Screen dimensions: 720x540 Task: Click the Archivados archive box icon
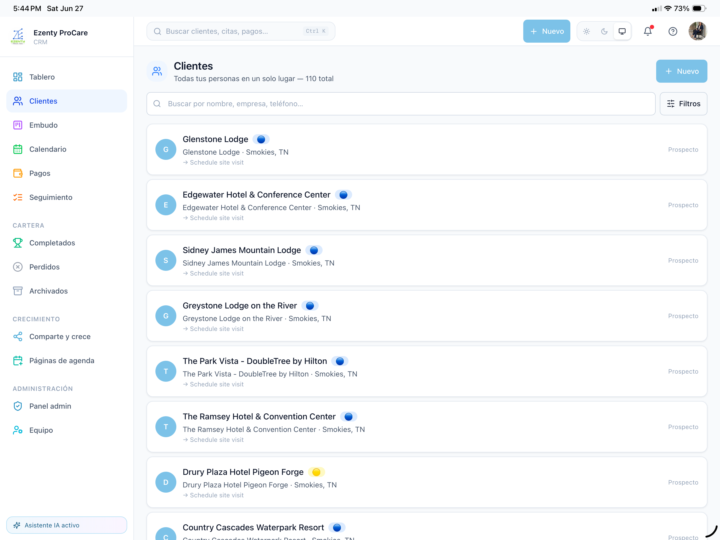[x=17, y=291]
